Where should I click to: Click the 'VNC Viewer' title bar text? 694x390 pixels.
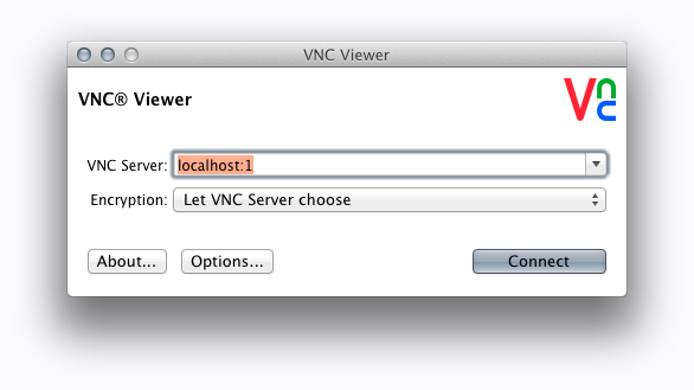(x=346, y=55)
